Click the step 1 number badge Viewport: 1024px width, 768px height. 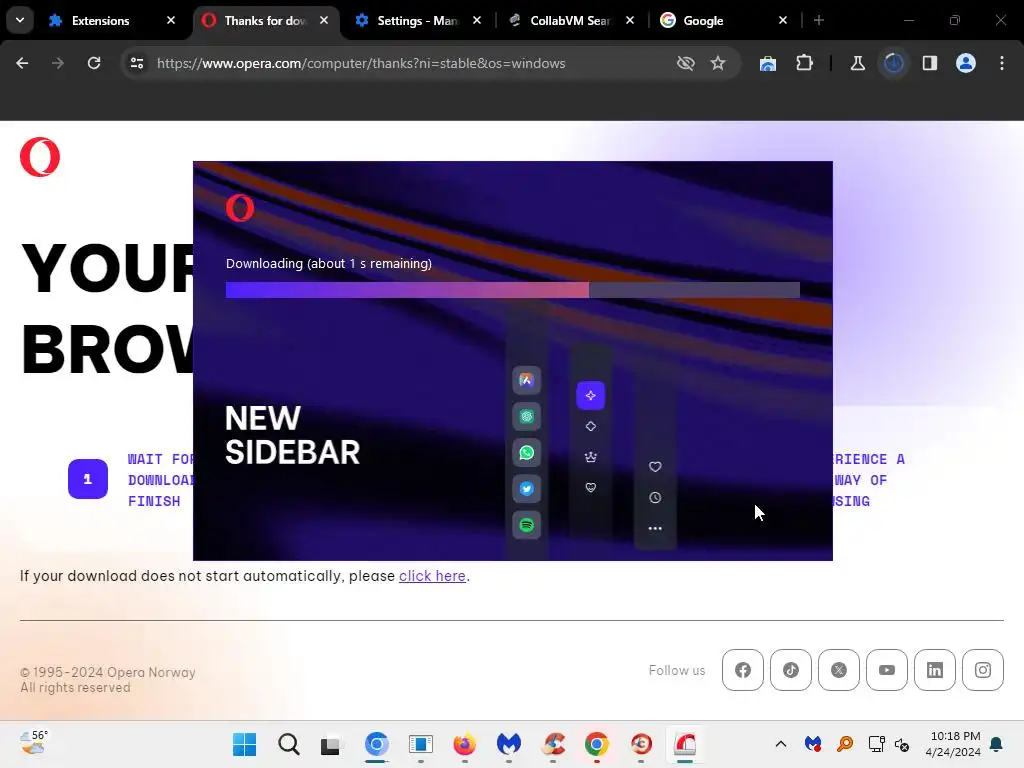[x=88, y=479]
